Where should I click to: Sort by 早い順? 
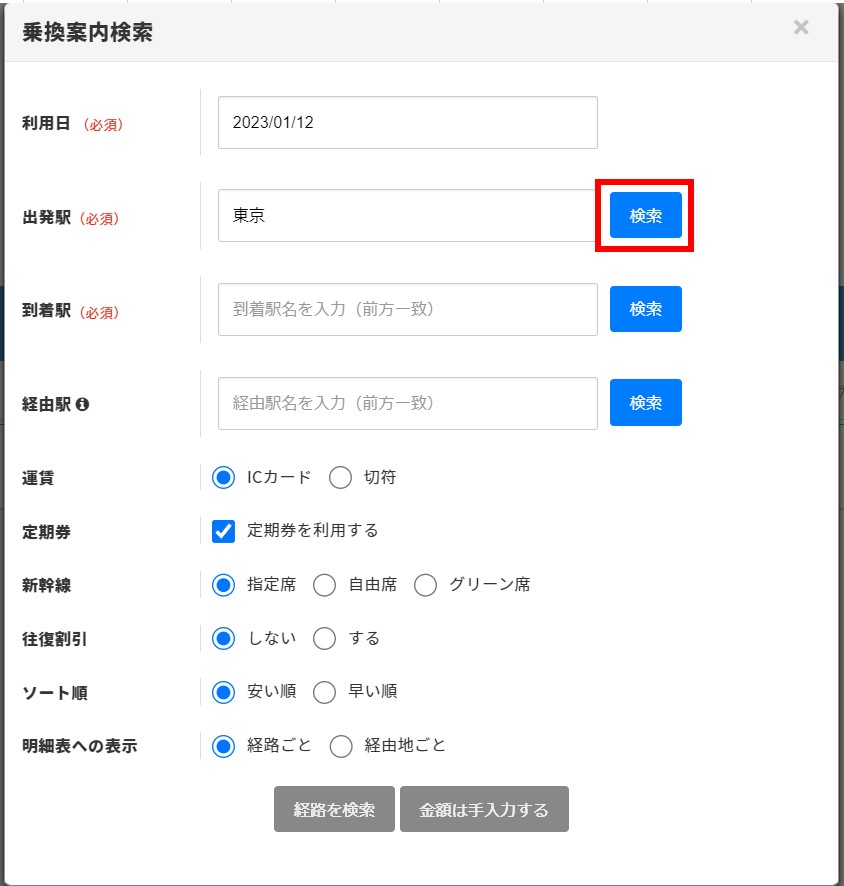(x=324, y=692)
